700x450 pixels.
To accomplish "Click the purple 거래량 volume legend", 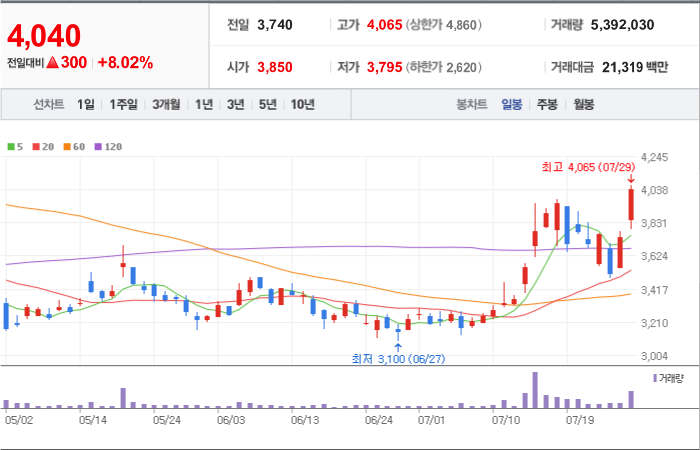I will pyautogui.click(x=668, y=379).
